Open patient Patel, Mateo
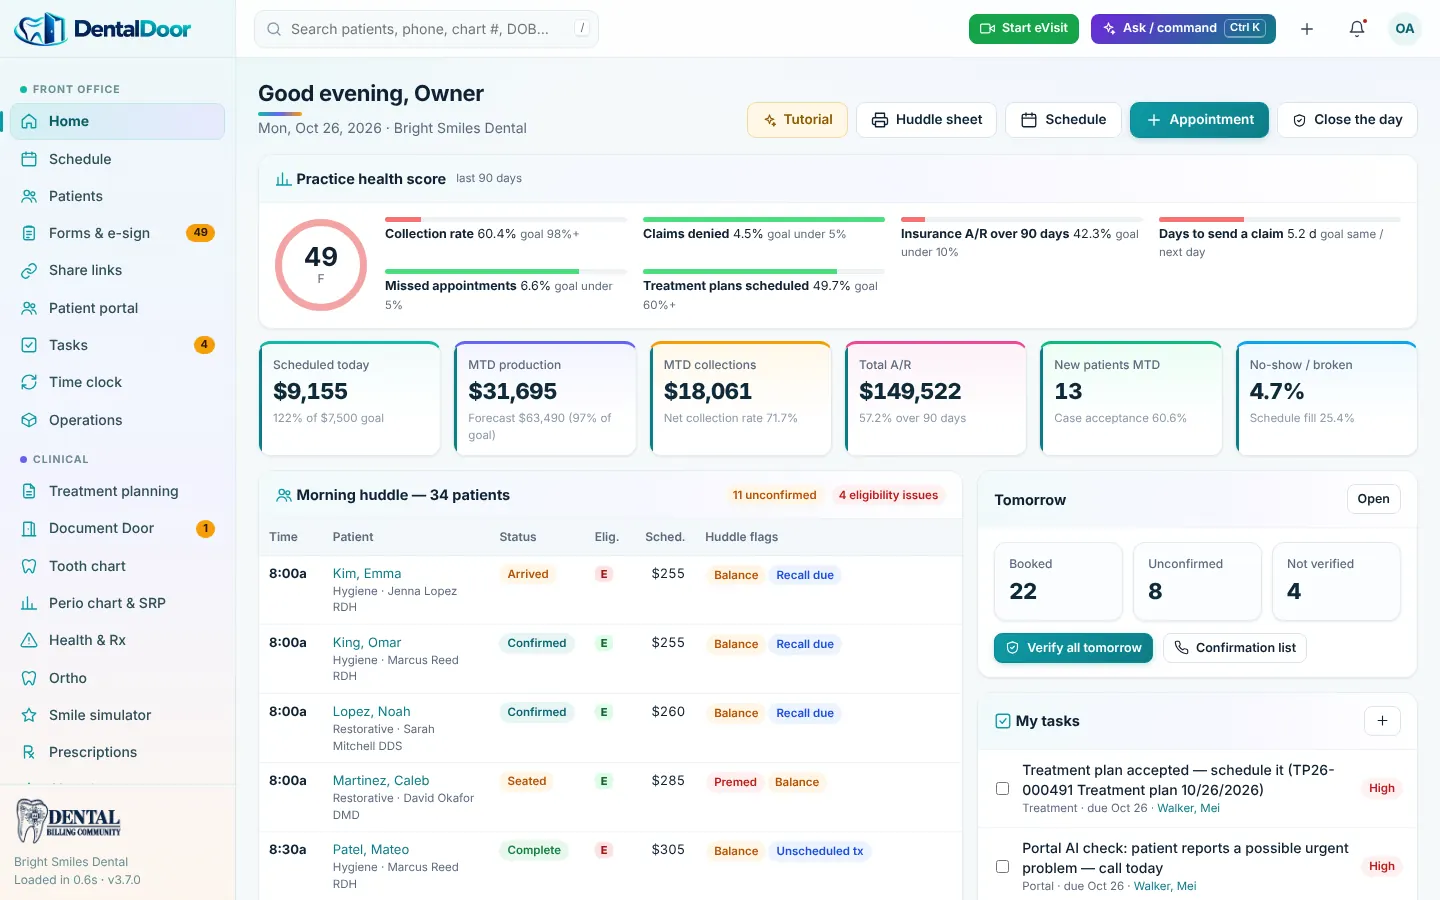This screenshot has height=900, width=1440. pos(371,850)
